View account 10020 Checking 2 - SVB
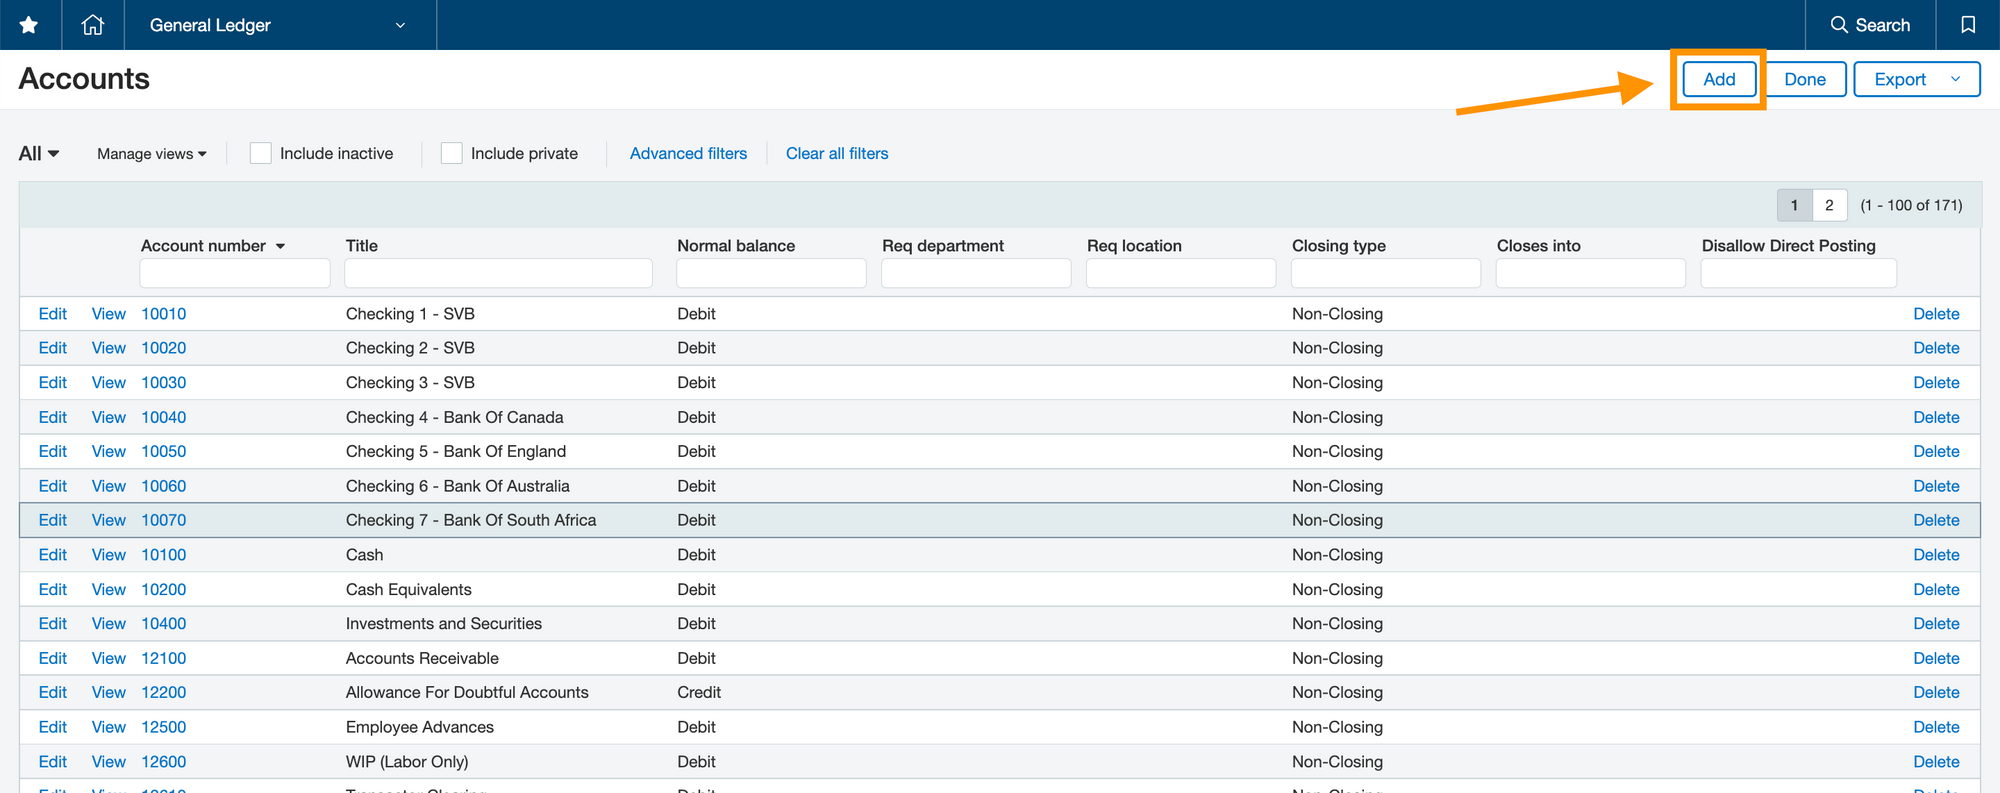 pyautogui.click(x=108, y=348)
